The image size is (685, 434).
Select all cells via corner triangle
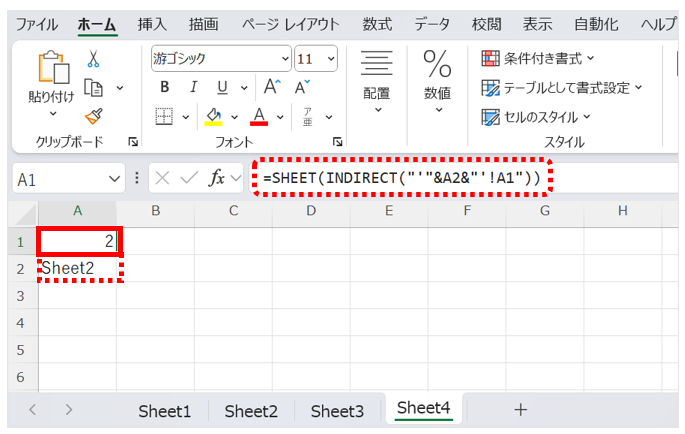point(23,213)
